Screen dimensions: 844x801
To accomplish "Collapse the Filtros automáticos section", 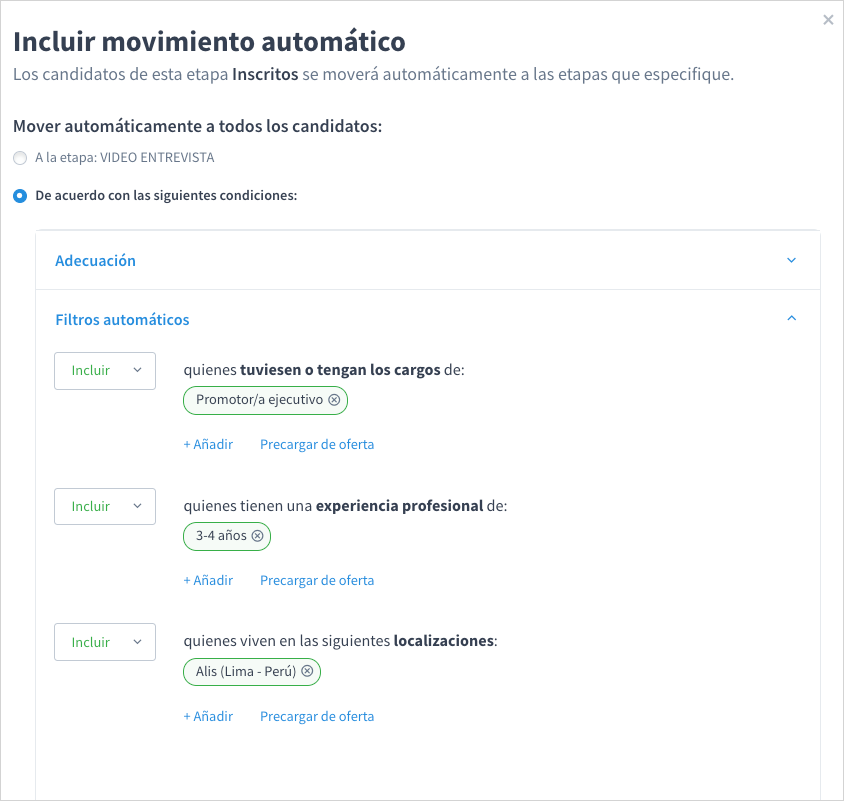I will click(122, 319).
